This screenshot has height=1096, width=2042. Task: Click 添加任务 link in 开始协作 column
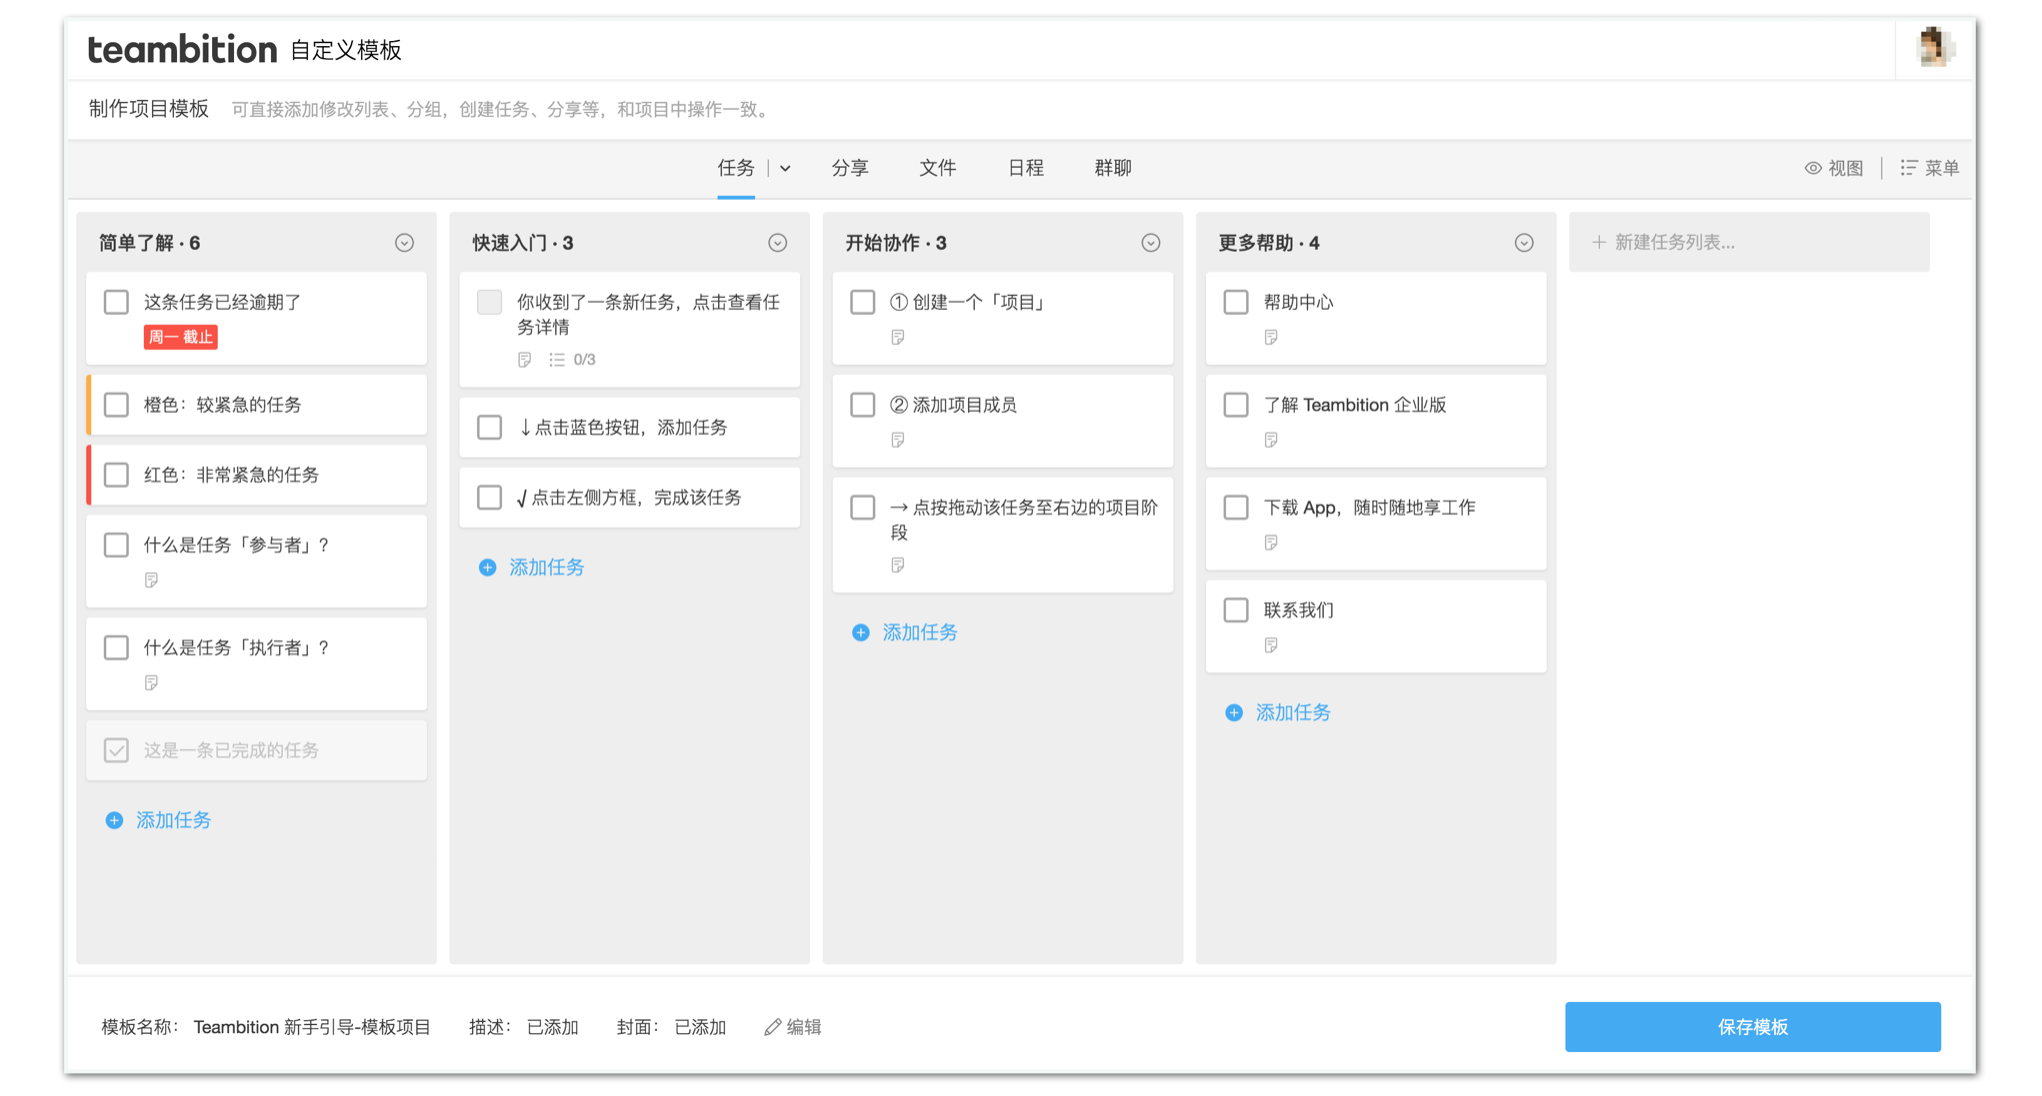[x=918, y=632]
